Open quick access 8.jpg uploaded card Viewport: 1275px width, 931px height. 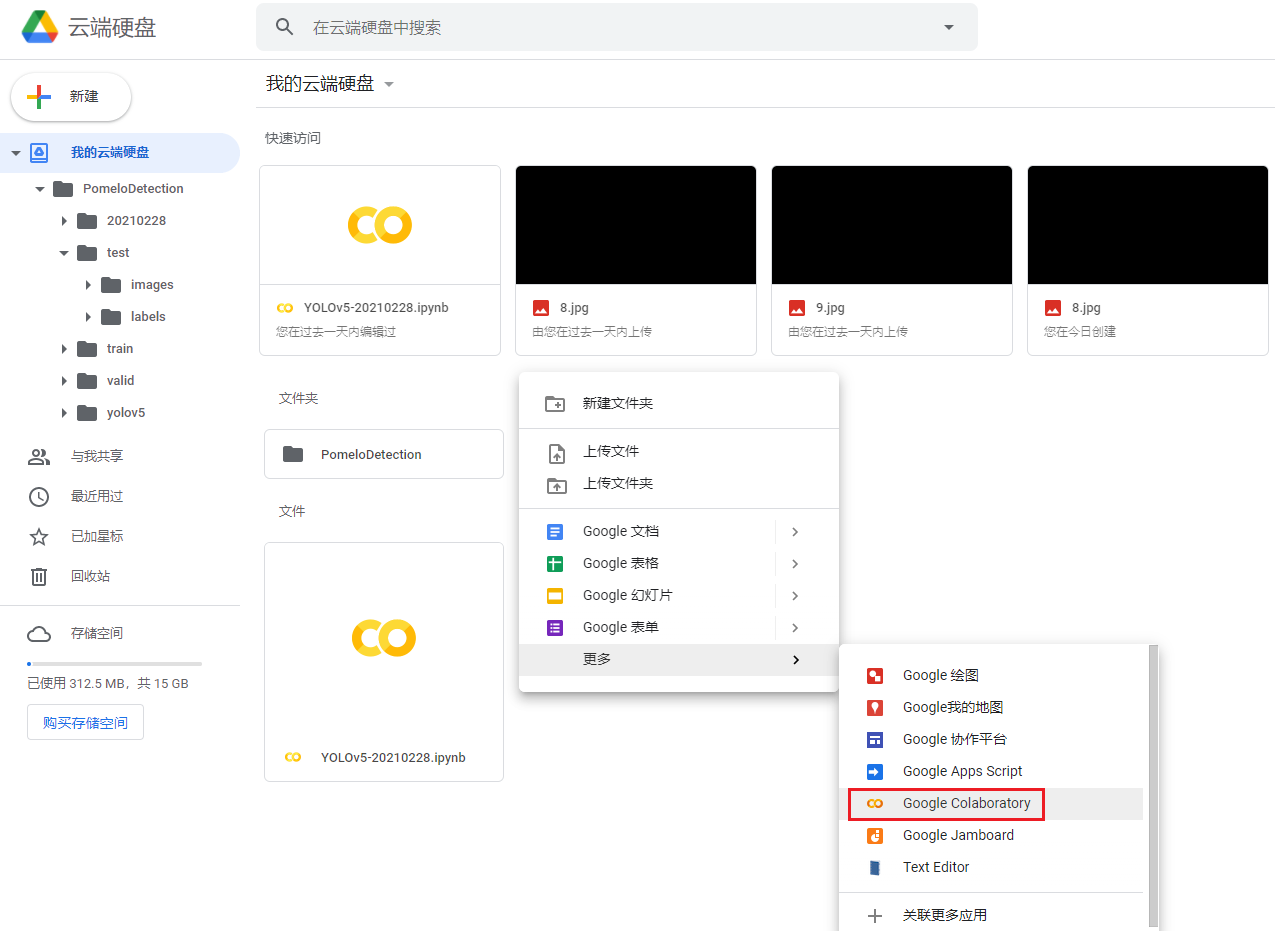coord(636,260)
